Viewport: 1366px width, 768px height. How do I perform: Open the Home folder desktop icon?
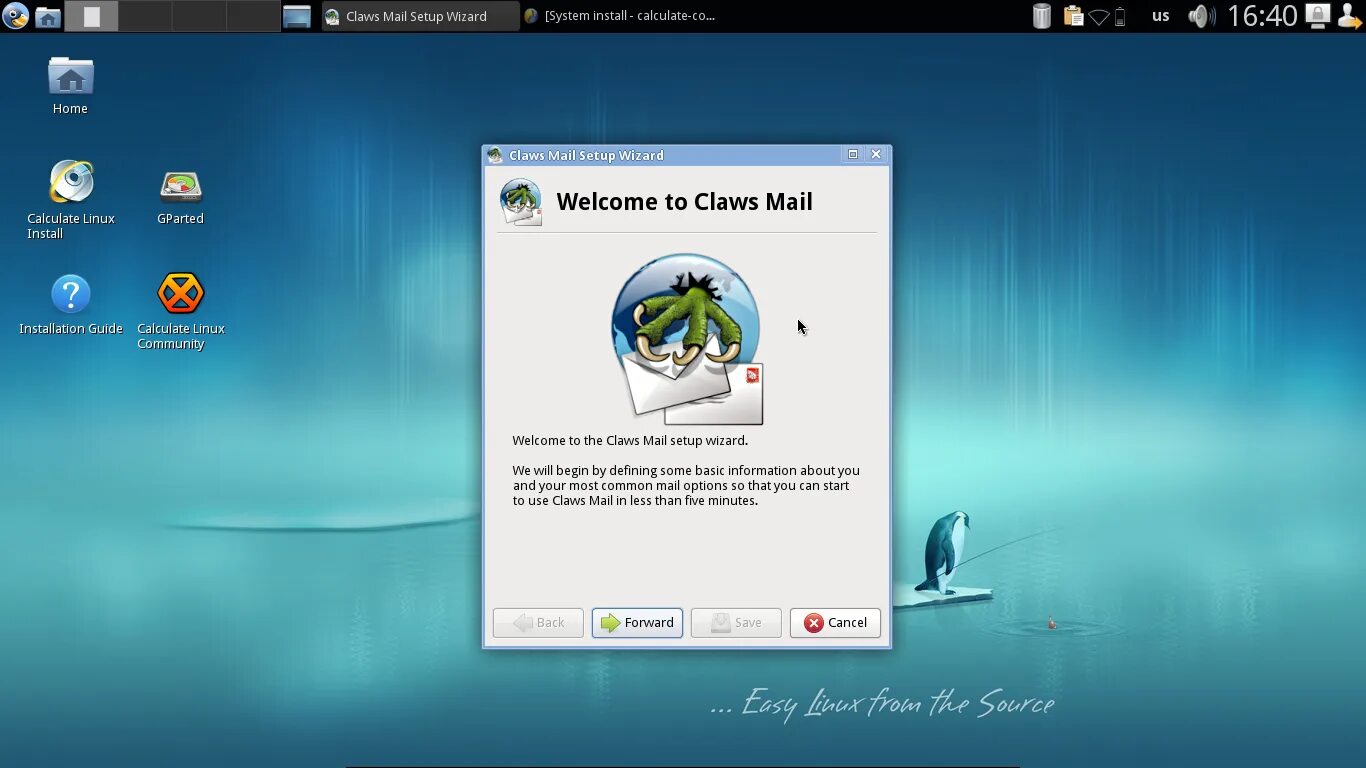tap(70, 86)
